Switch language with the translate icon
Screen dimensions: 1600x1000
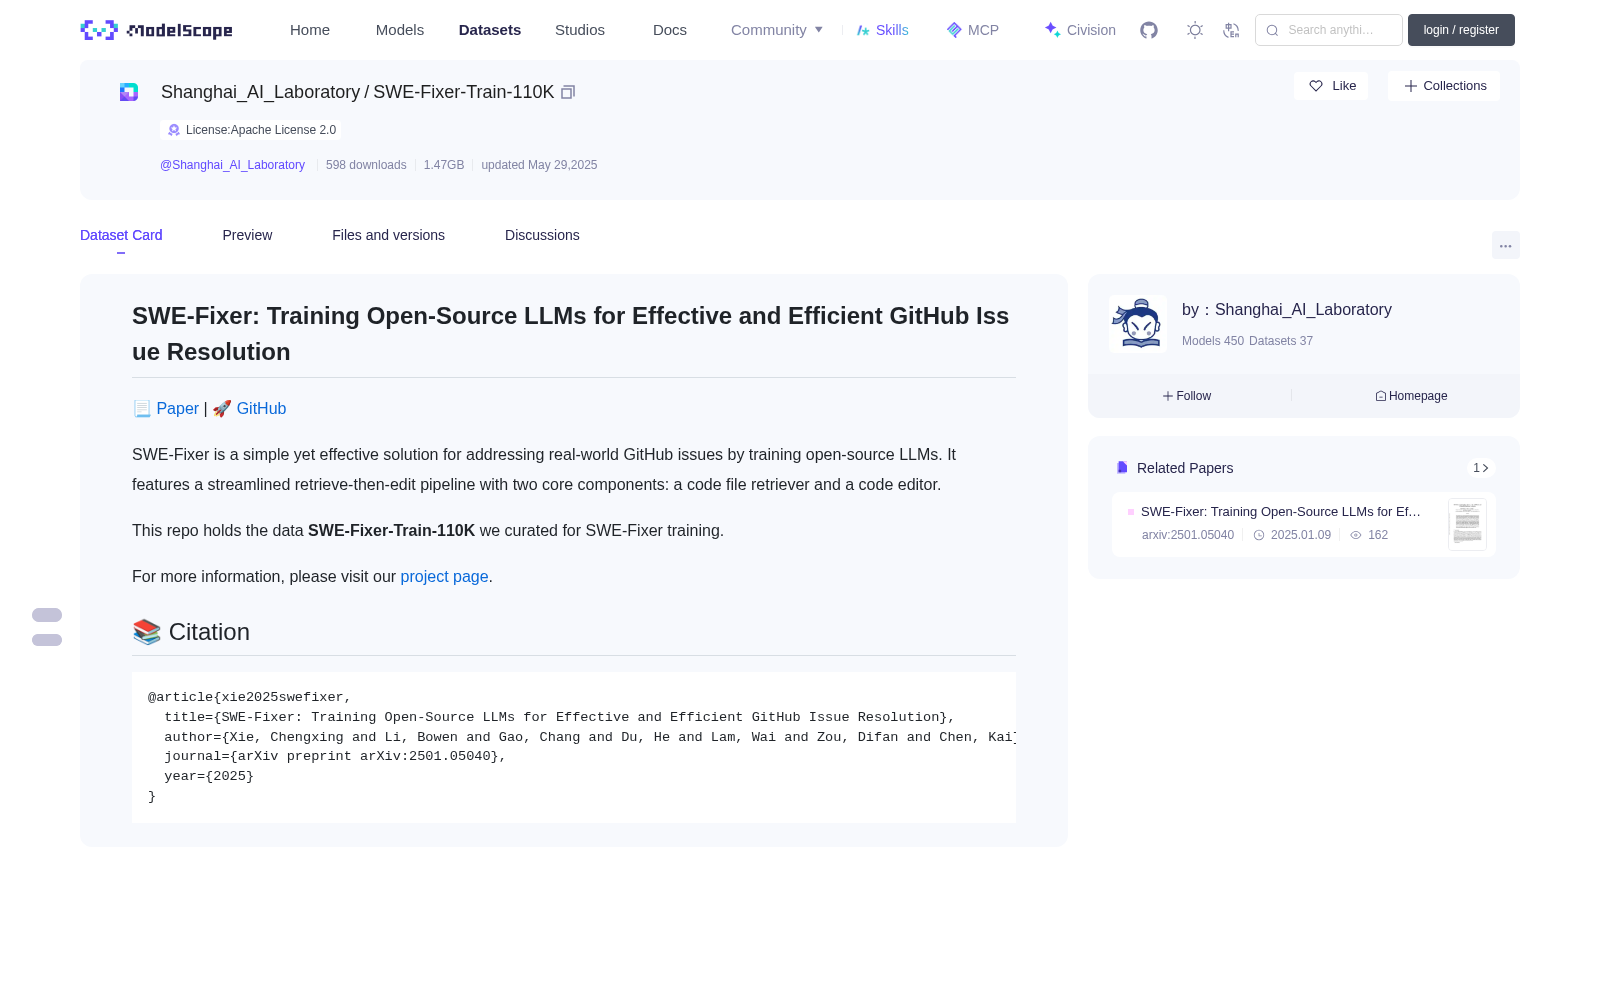coord(1231,30)
